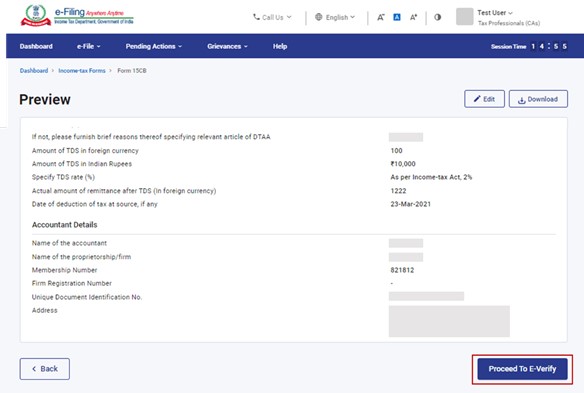Reset to default font size icon
Viewport: 584px width, 393px height.
pos(397,17)
